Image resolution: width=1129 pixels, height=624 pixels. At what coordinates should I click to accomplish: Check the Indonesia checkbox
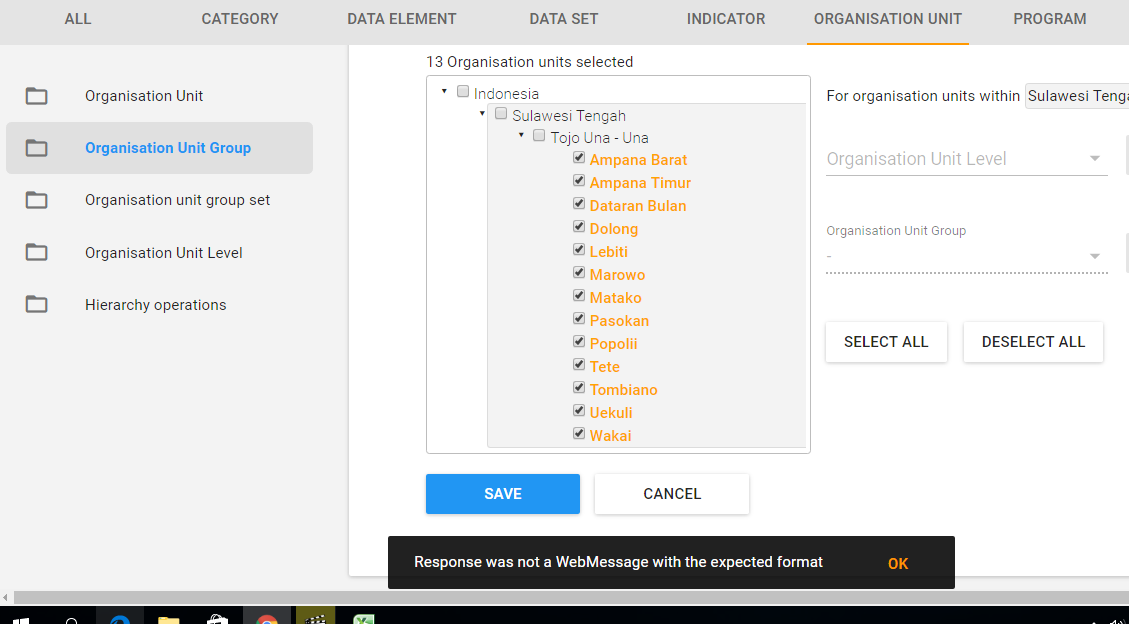pos(463,92)
